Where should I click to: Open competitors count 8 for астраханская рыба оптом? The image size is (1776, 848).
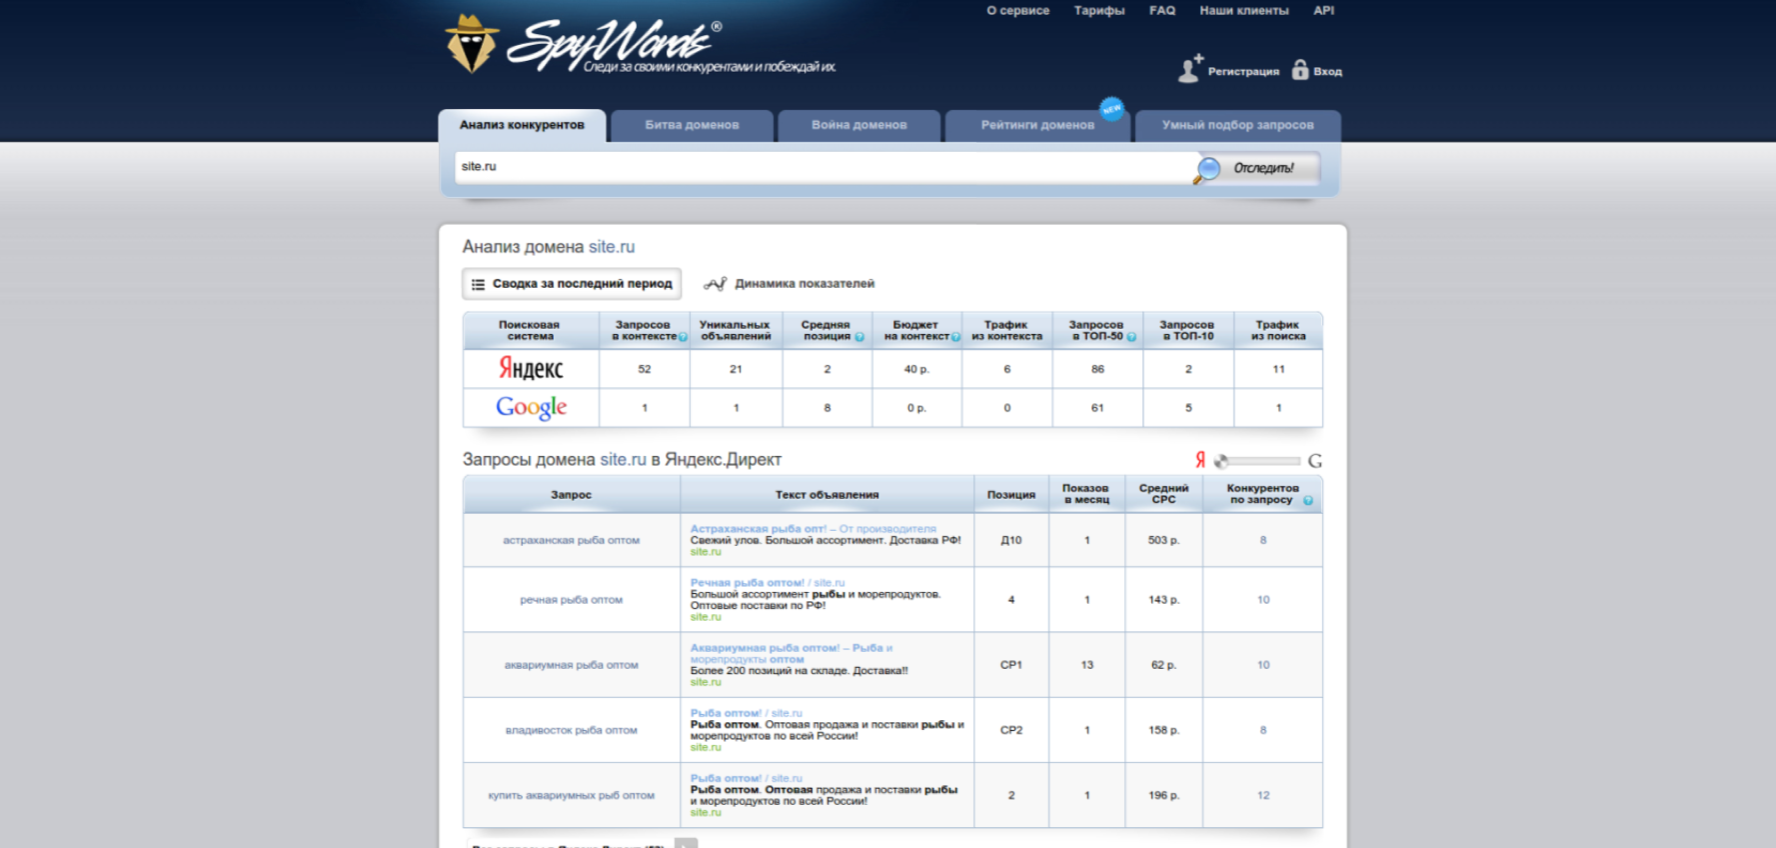[x=1263, y=540]
